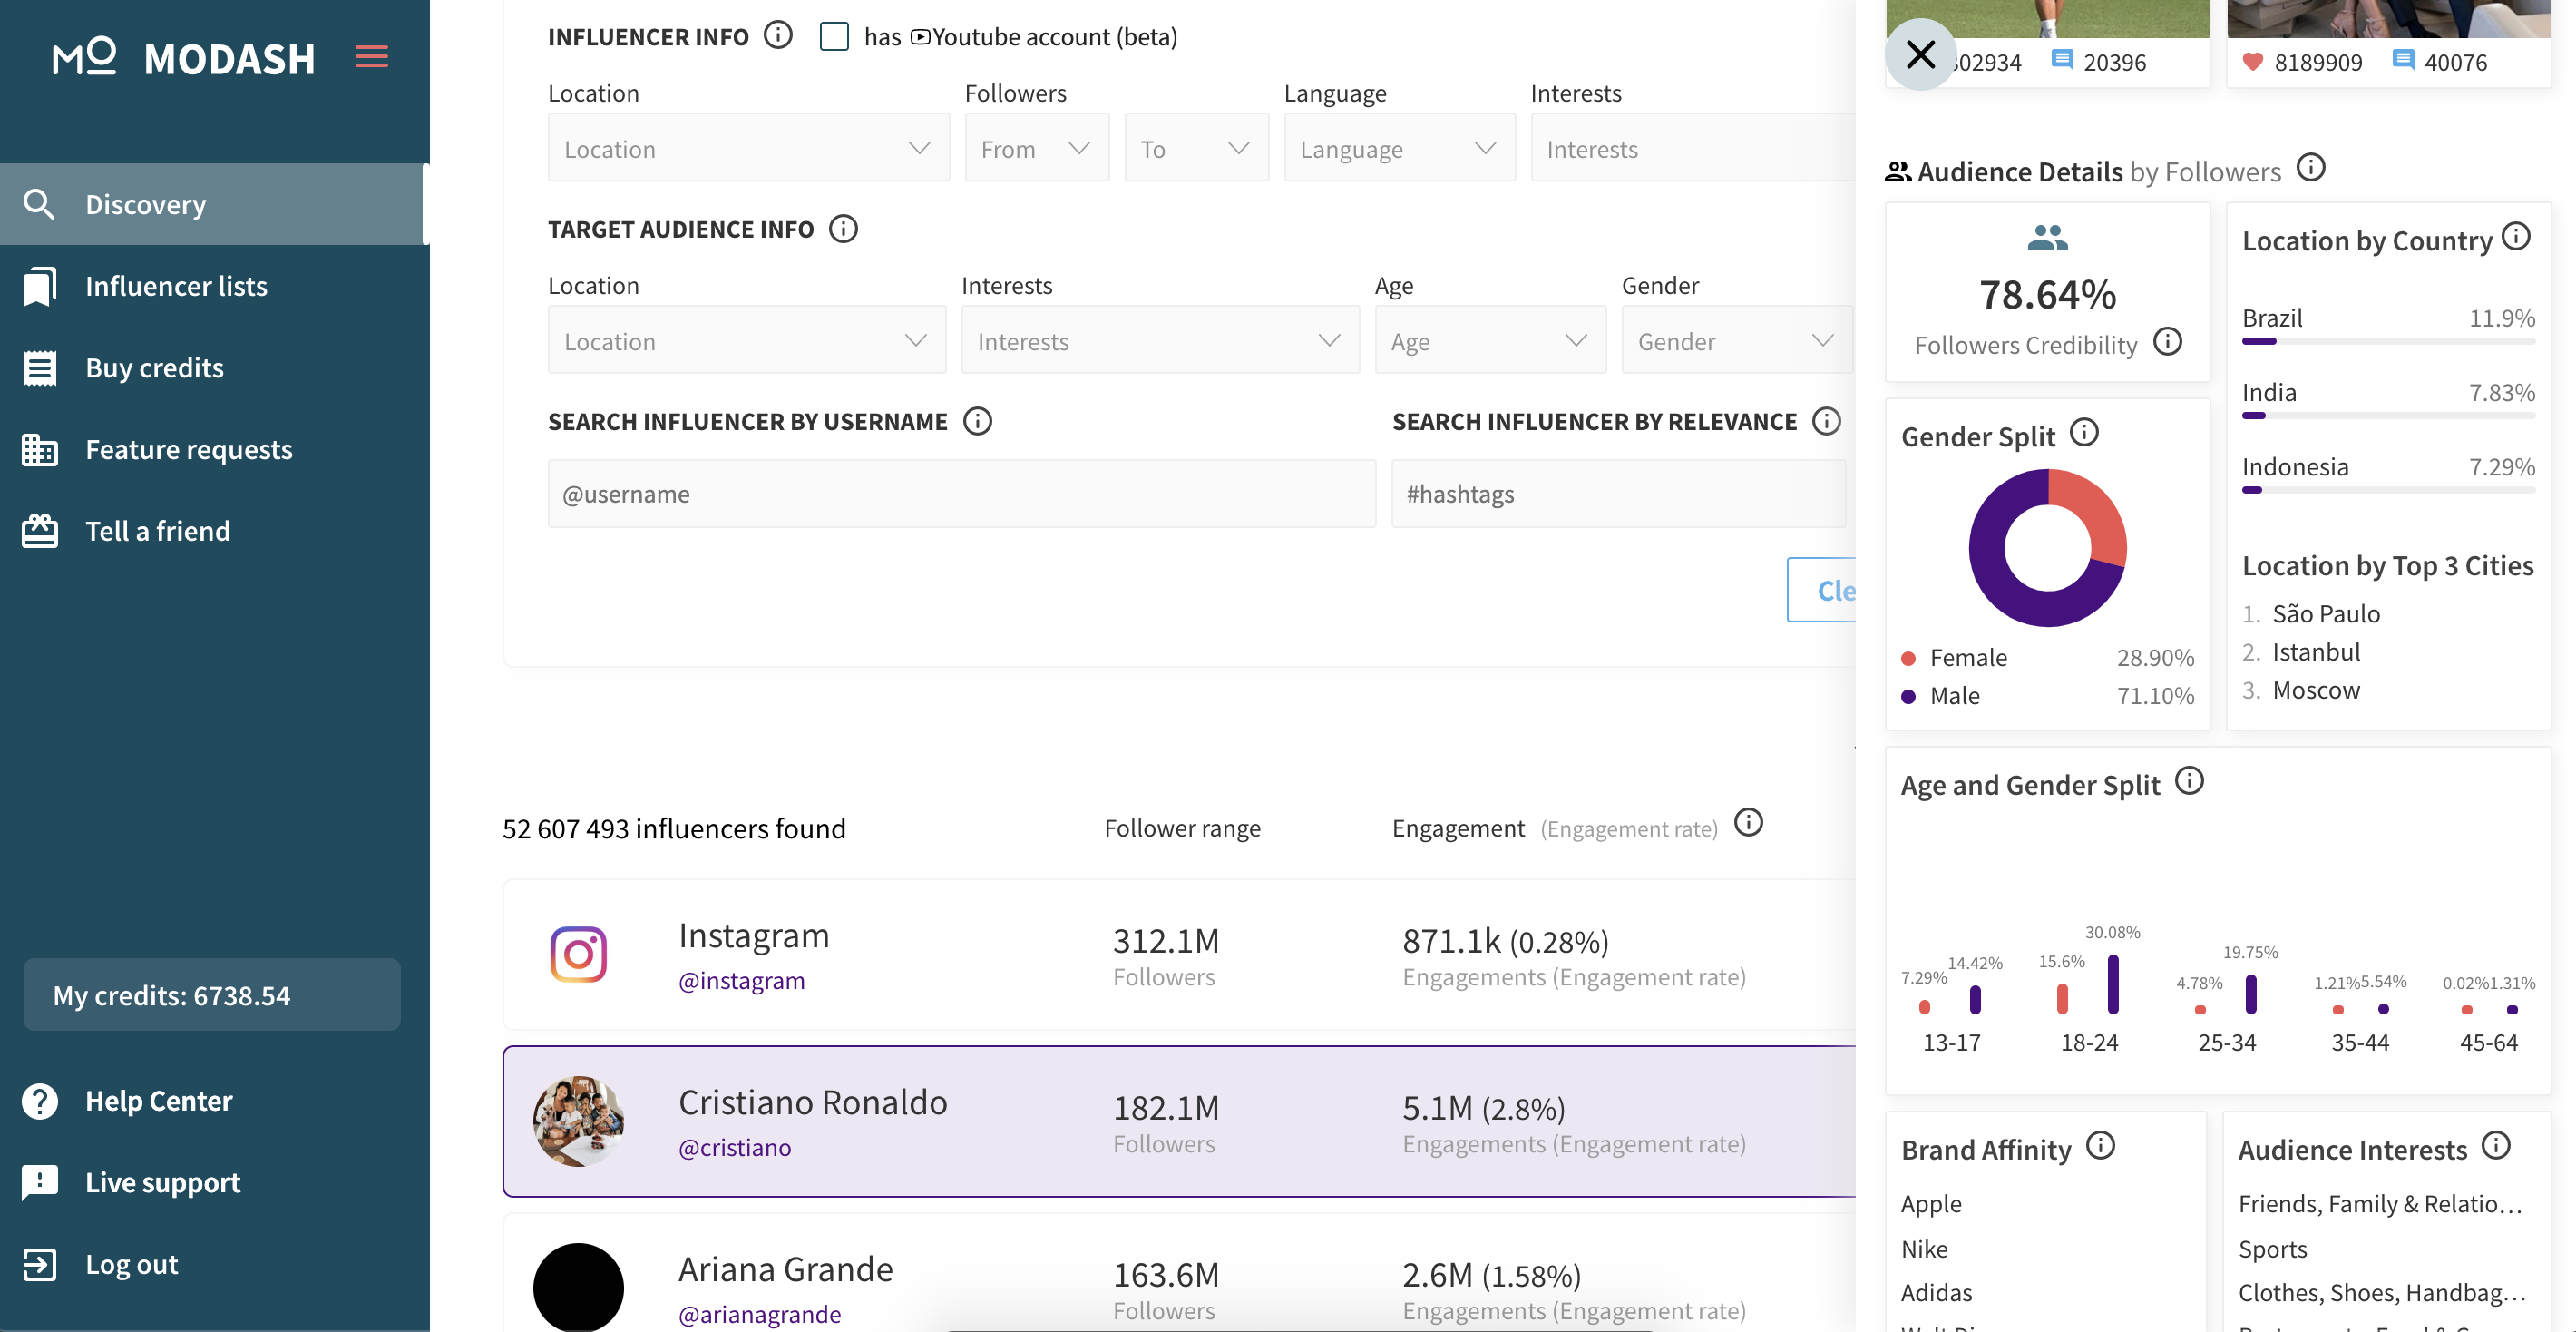Open Buy credits in the sidebar
Screen dimensions: 2576x1332
tap(154, 368)
